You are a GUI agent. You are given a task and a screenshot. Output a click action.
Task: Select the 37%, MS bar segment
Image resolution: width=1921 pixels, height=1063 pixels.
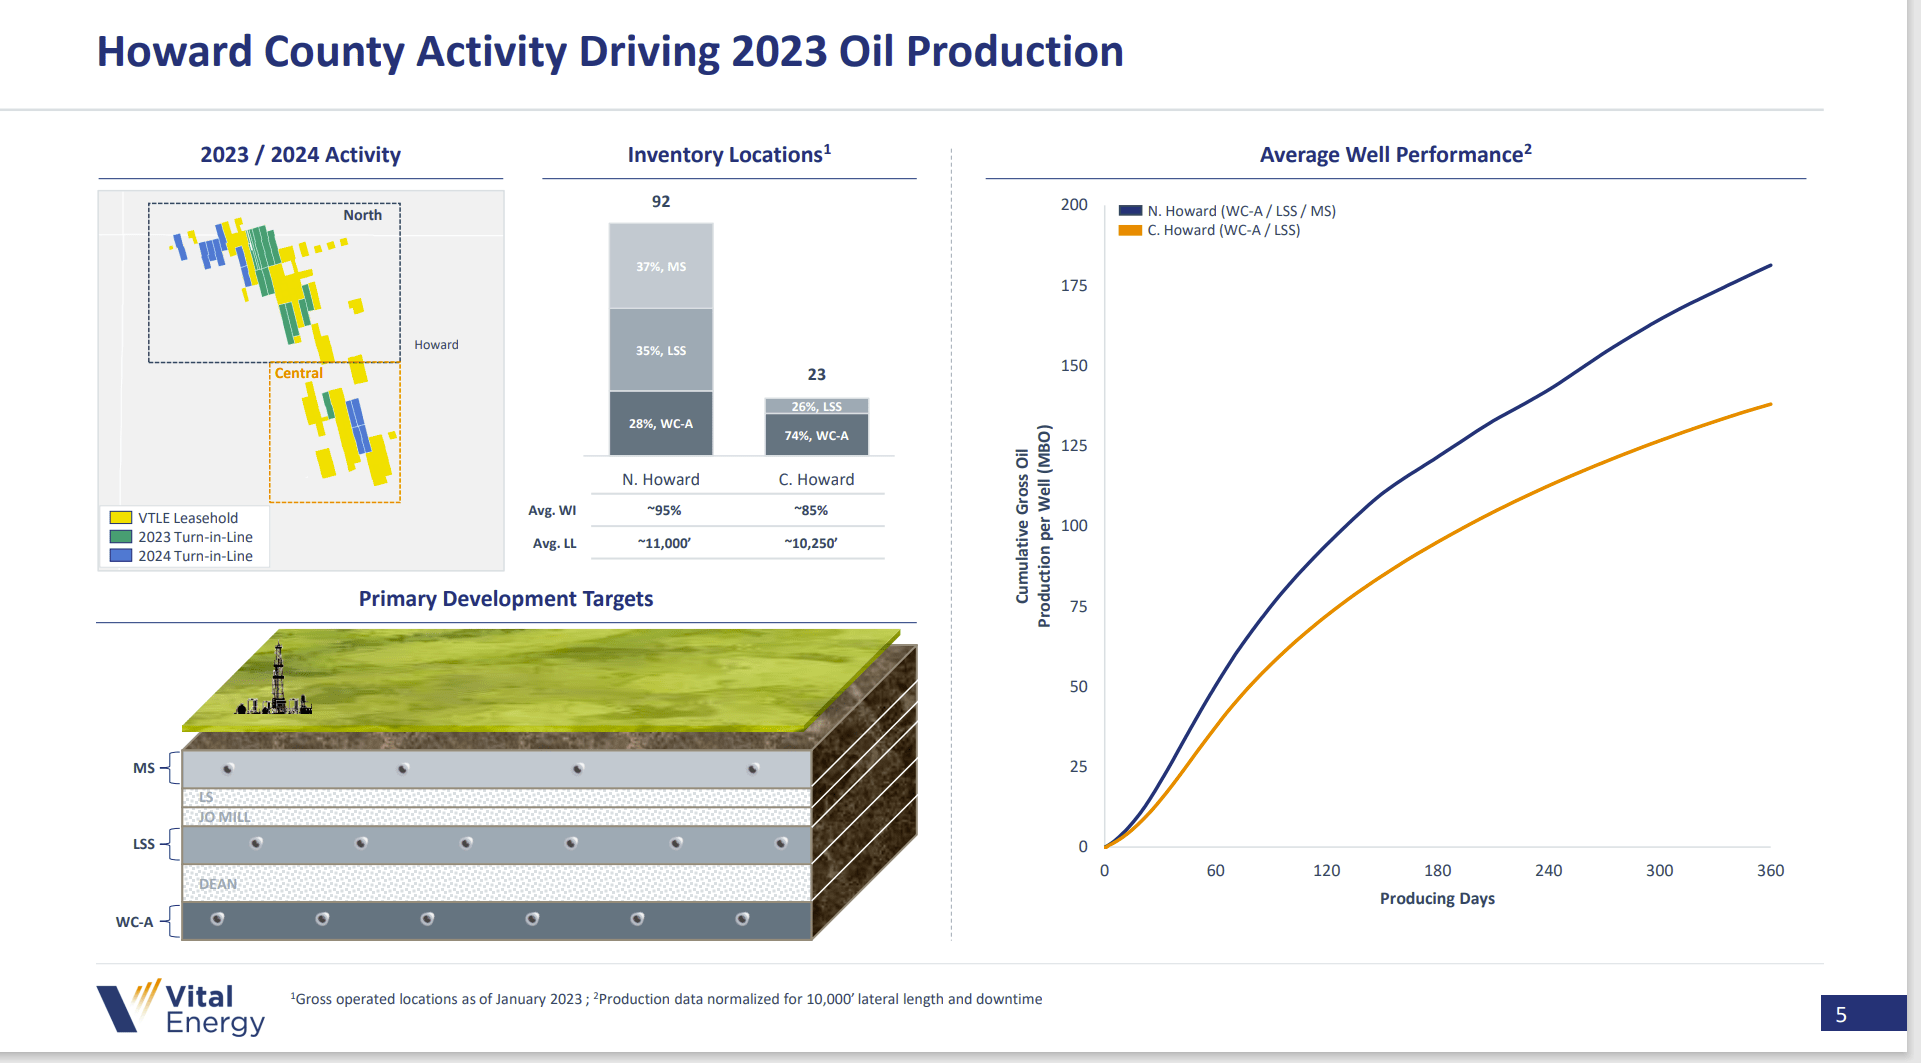click(661, 266)
